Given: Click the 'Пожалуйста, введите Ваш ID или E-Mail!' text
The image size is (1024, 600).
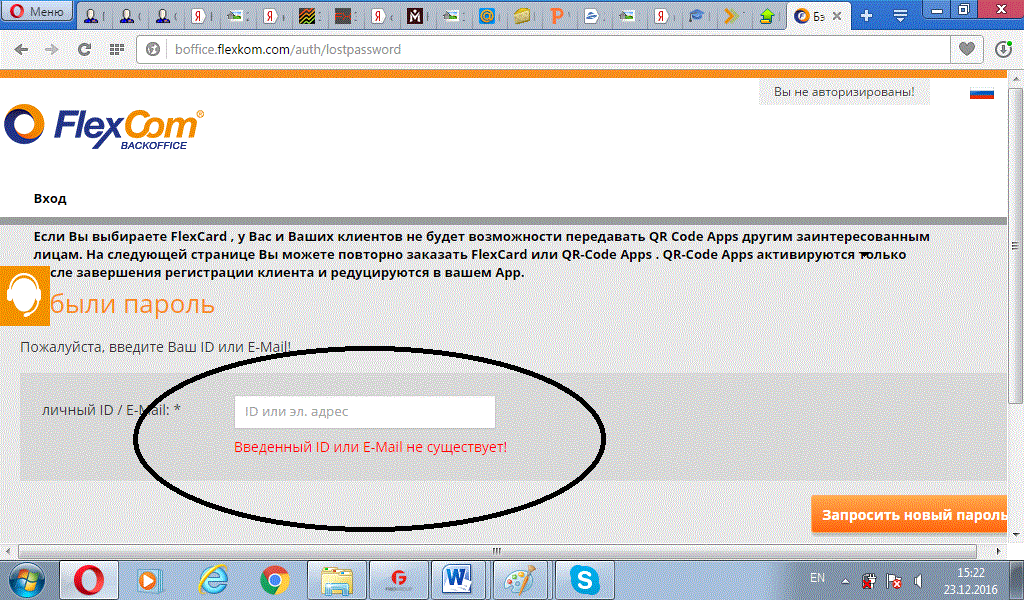Looking at the screenshot, I should tap(155, 347).
